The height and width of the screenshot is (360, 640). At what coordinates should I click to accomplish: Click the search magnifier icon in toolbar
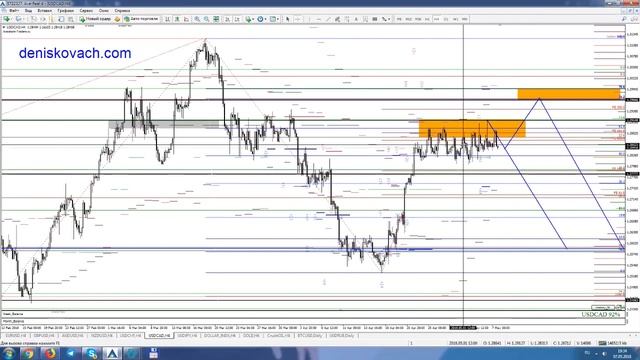[x=624, y=19]
